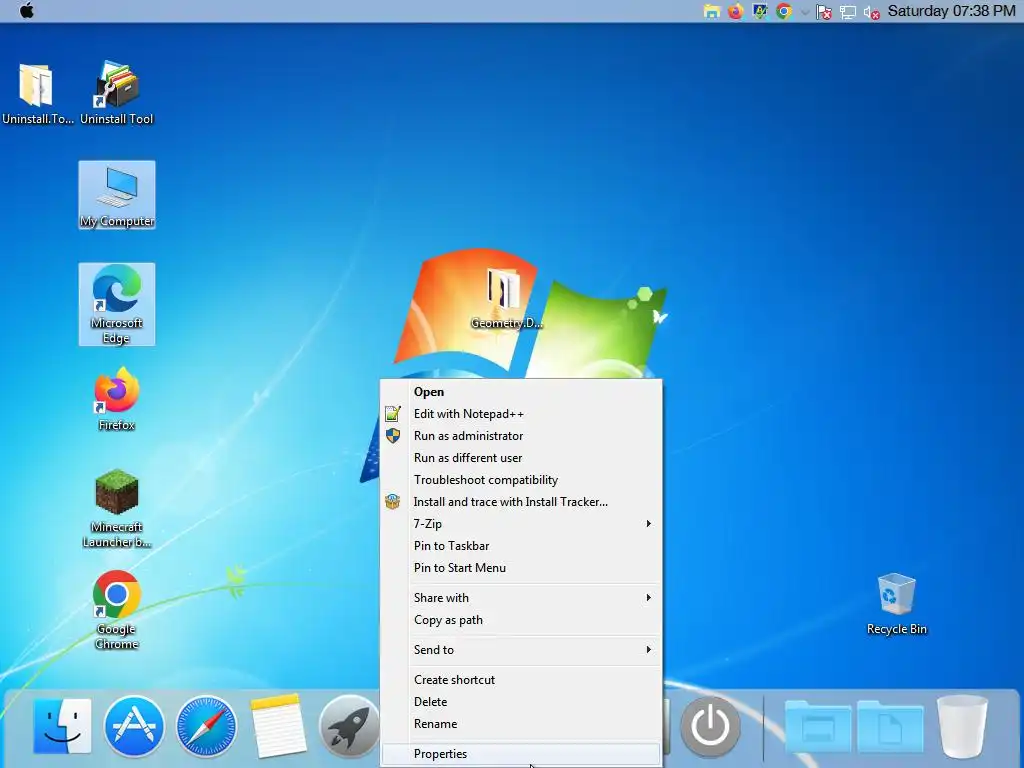Viewport: 1024px width, 768px height.
Task: Open the Apple logo menu
Action: coord(26,11)
